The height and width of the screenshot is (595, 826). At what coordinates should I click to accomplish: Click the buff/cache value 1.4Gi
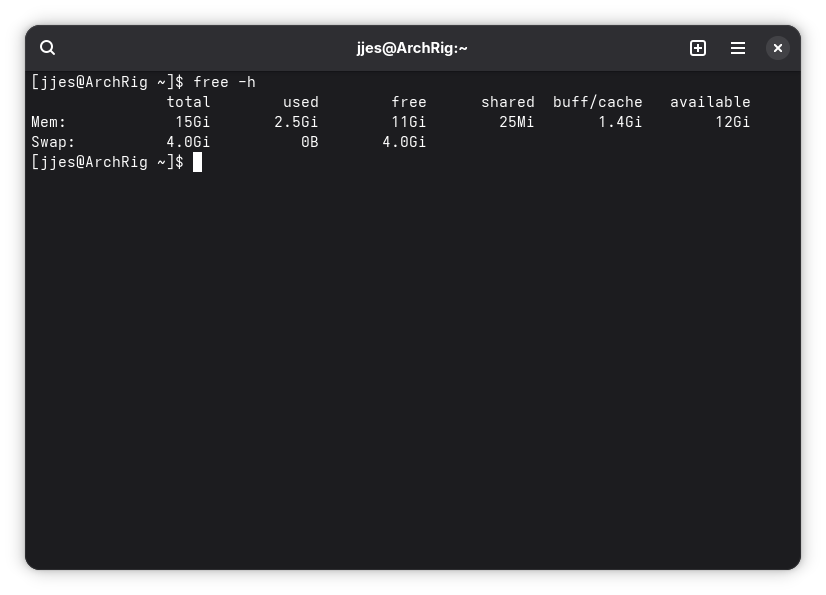click(x=620, y=122)
